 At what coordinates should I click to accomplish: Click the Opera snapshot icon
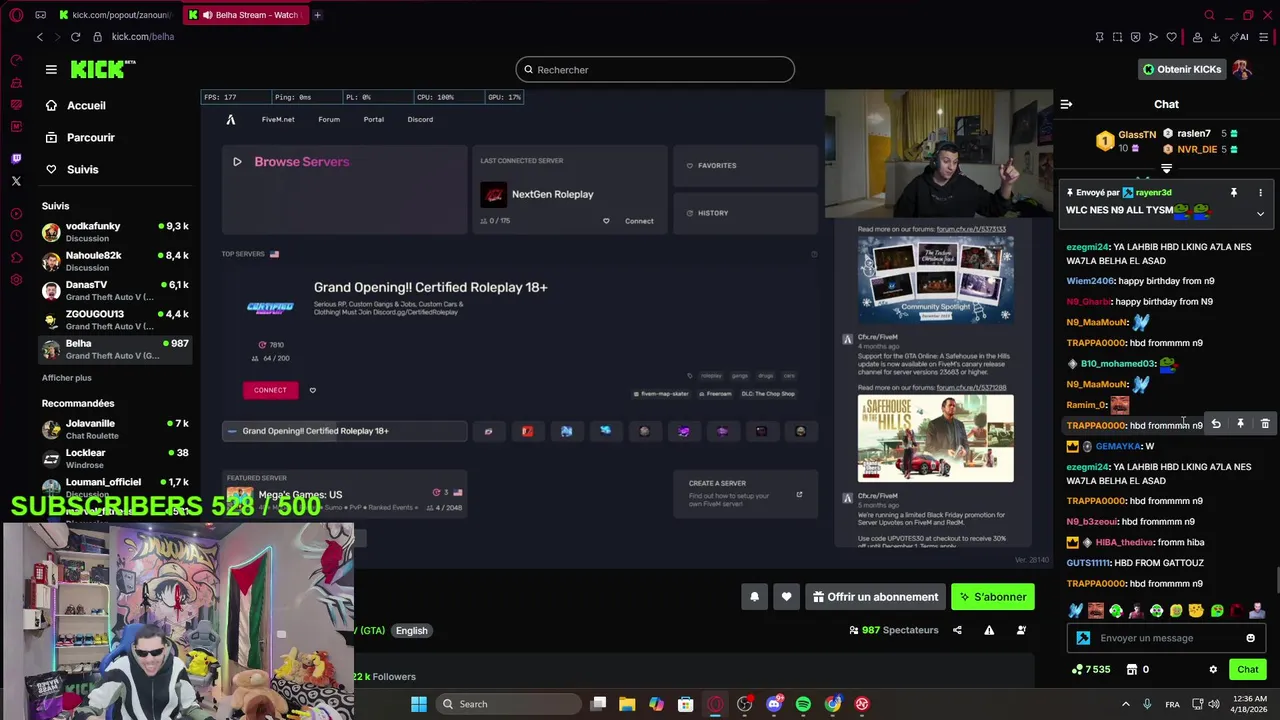[1117, 37]
